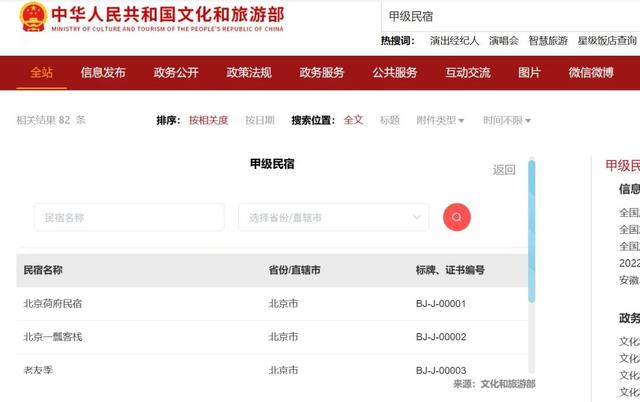The width and height of the screenshot is (640, 402).
Task: Click hot search term 智慧旅游
Action: coord(548,41)
